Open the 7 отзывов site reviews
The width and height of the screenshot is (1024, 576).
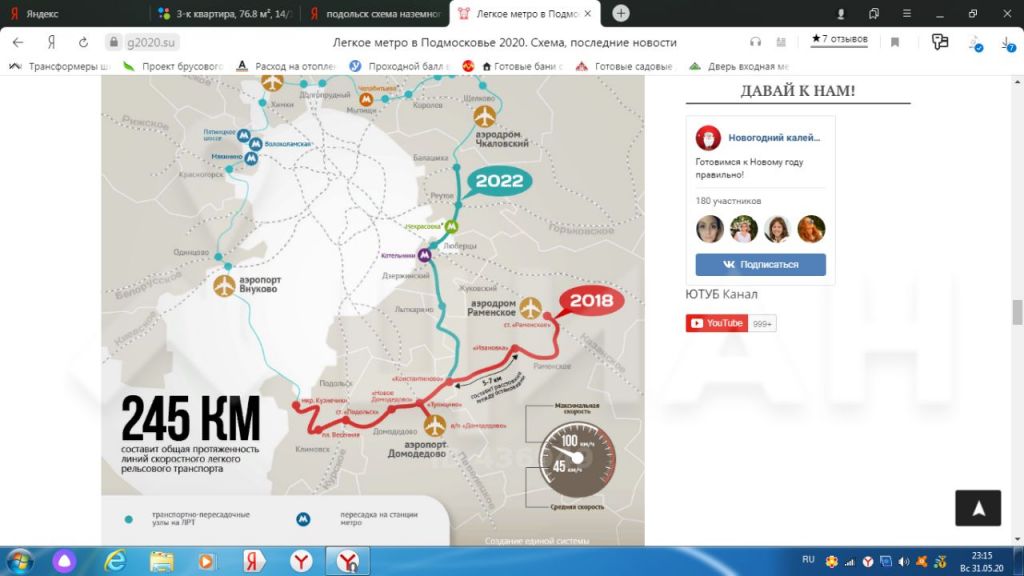(x=839, y=40)
